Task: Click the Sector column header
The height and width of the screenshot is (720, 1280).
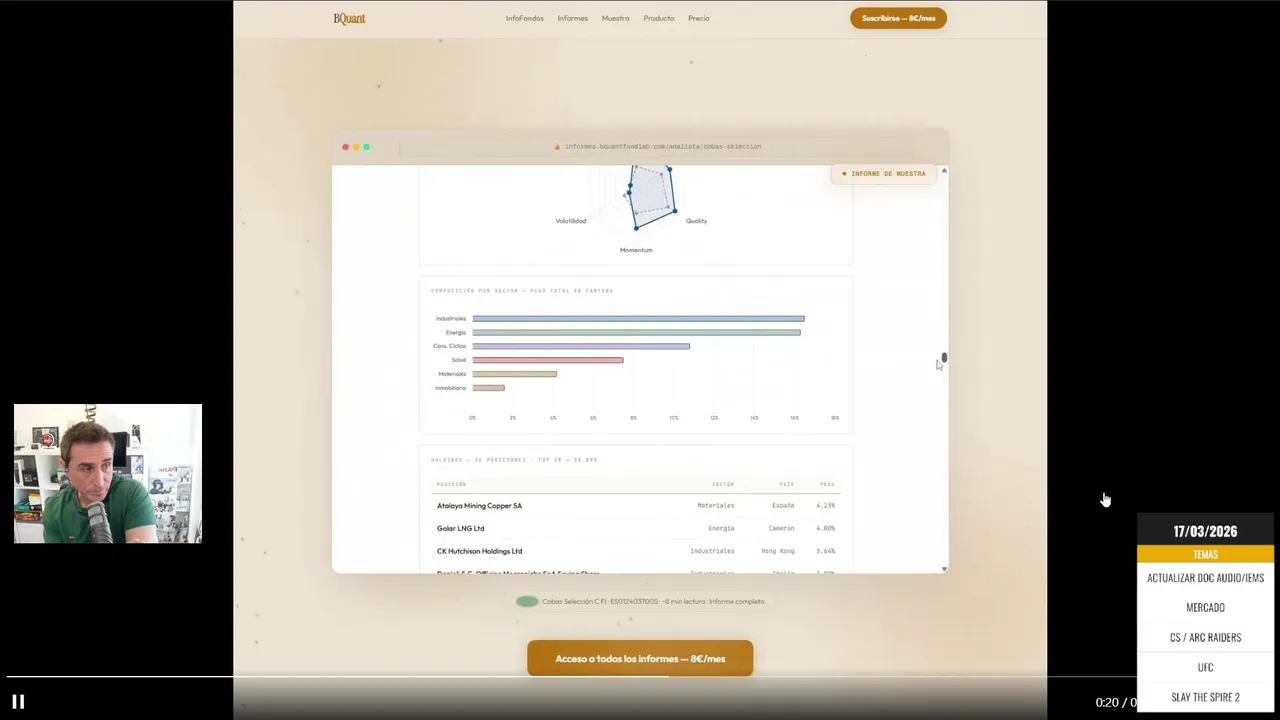Action: click(x=722, y=484)
